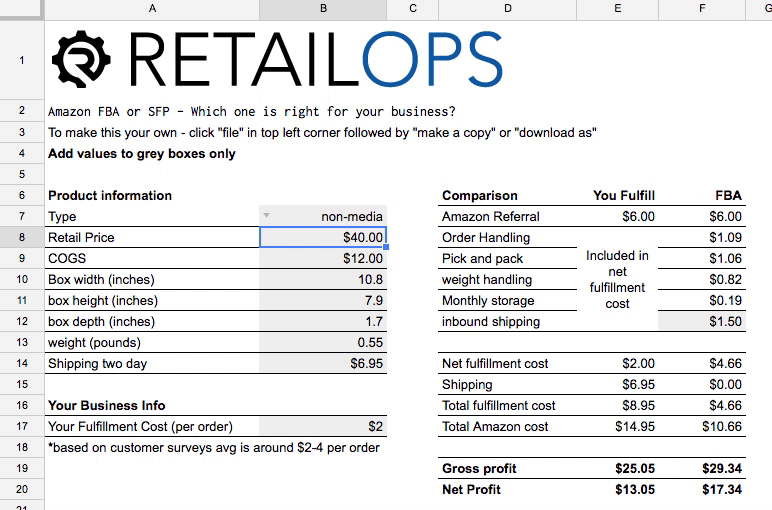Click Order Handling FBA value $1.09
The height and width of the screenshot is (510, 772).
coord(702,237)
